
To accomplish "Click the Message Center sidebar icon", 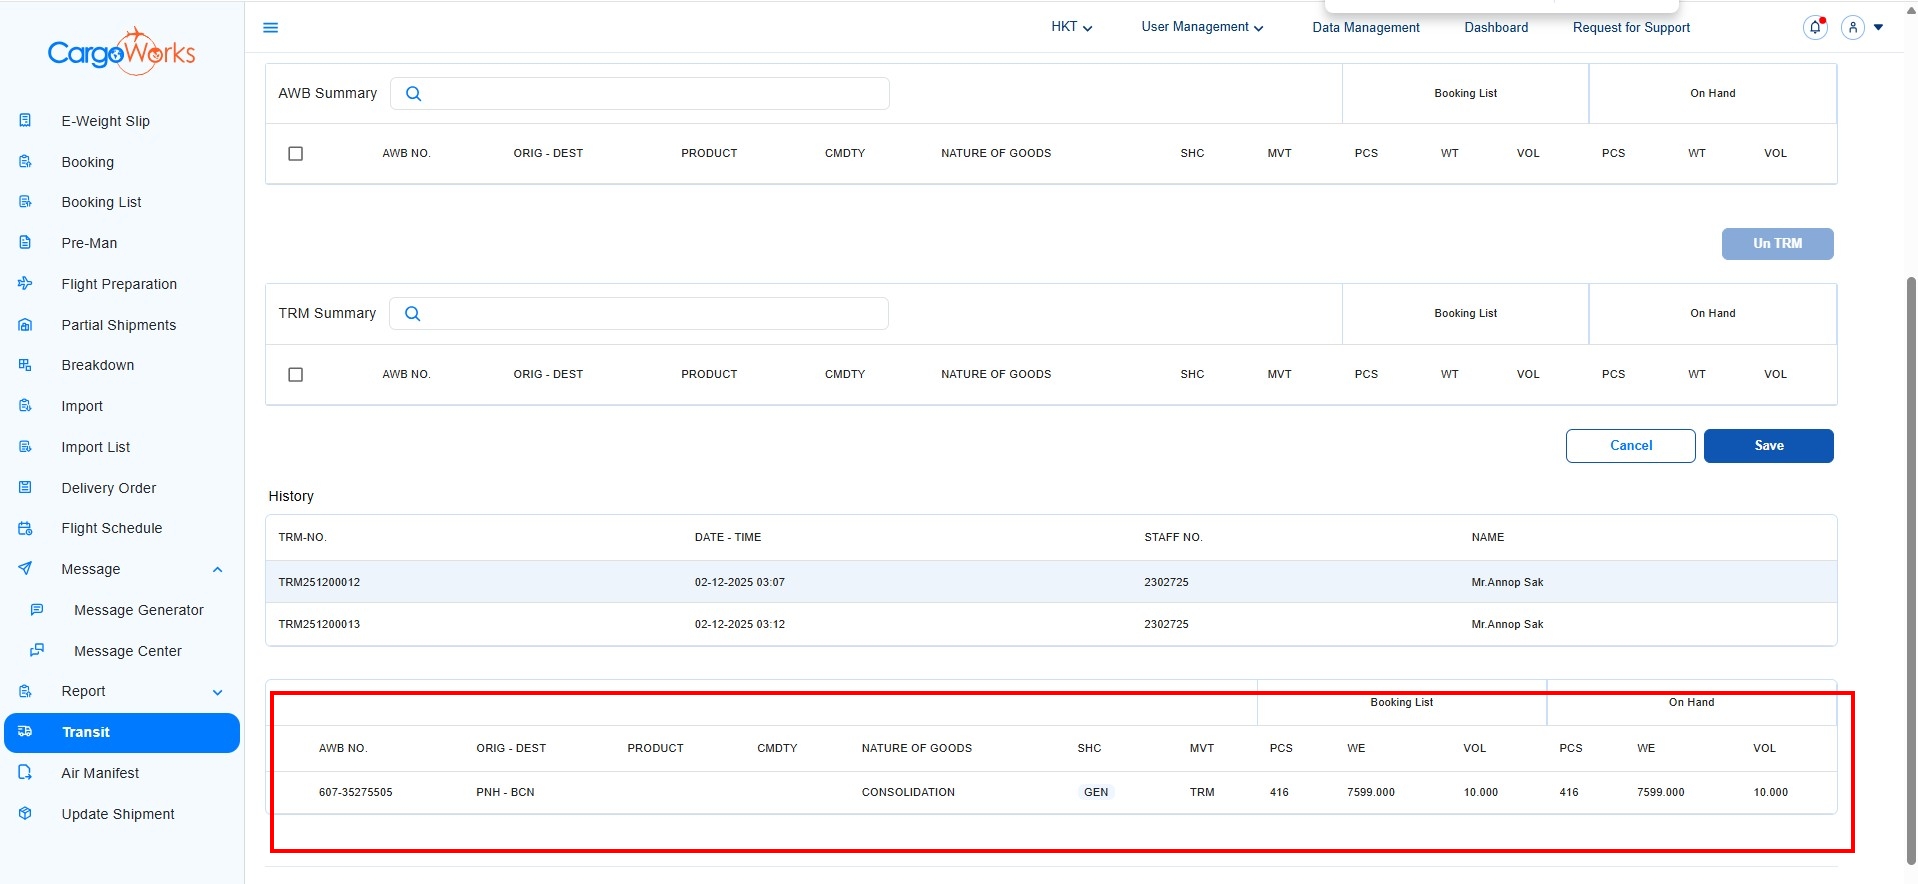I will point(37,650).
